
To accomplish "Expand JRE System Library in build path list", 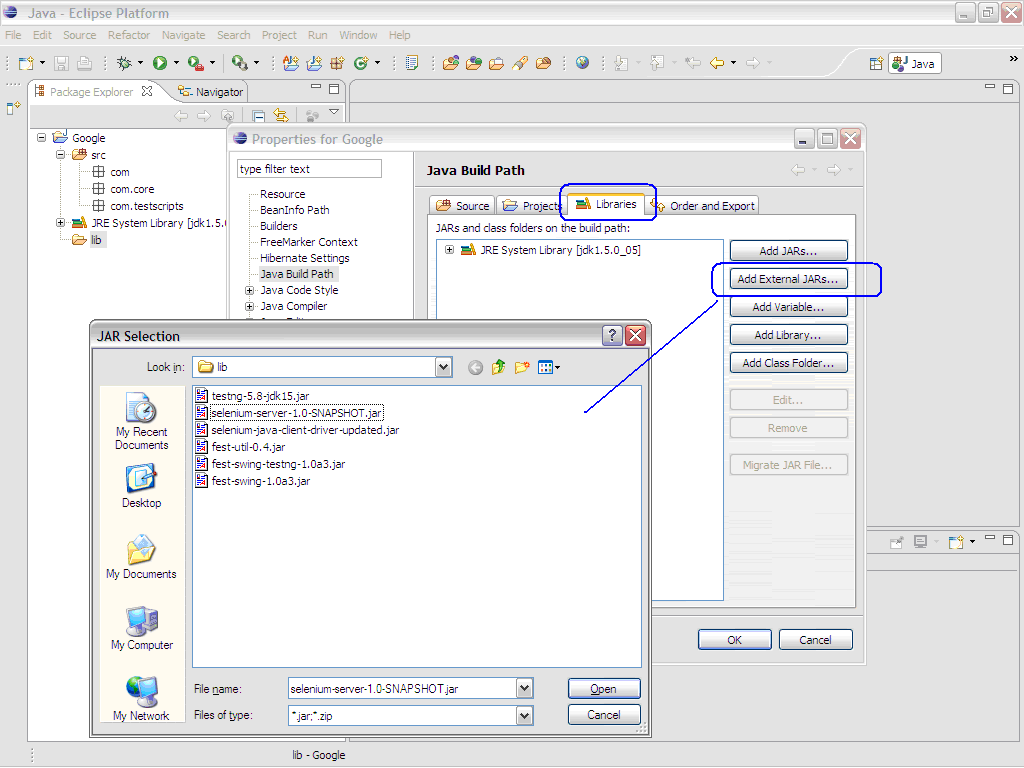I will [x=449, y=249].
